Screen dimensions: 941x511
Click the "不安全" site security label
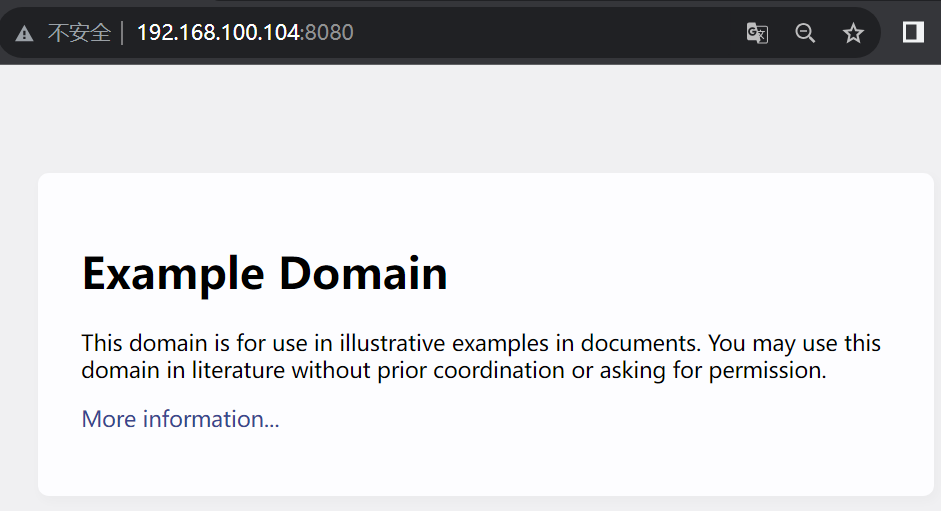79,33
